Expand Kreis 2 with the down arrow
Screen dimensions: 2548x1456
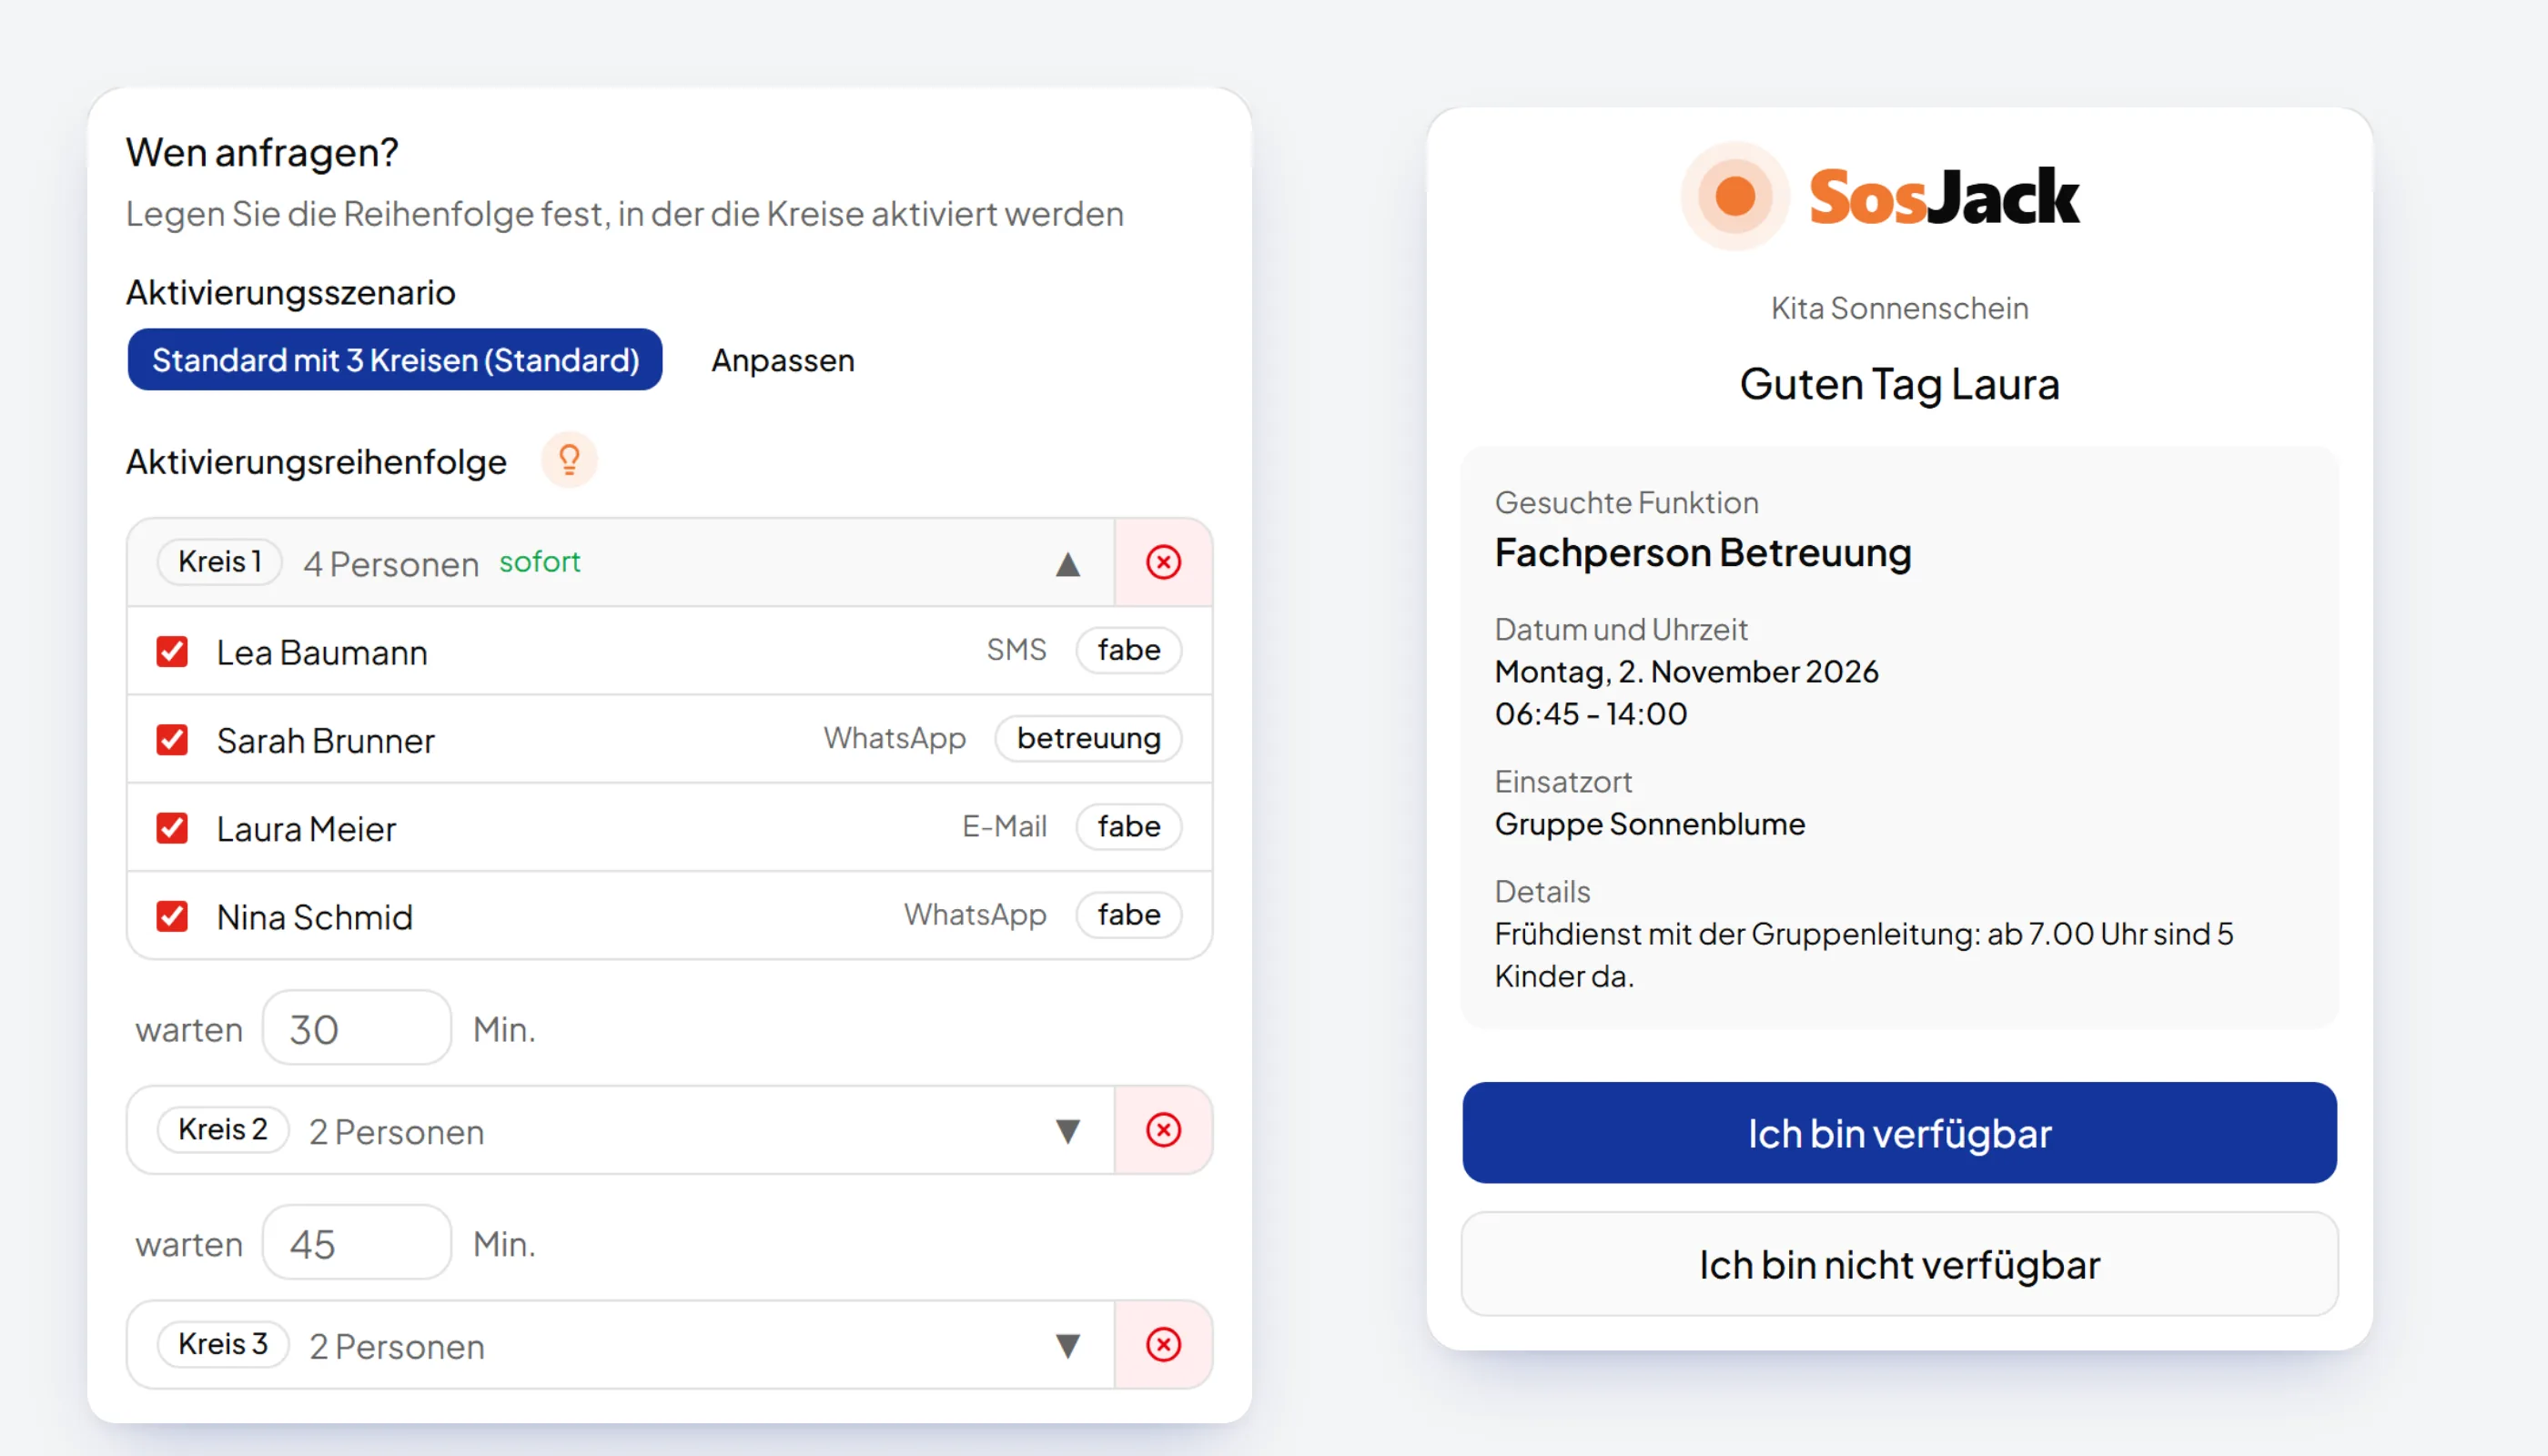pyautogui.click(x=1068, y=1131)
